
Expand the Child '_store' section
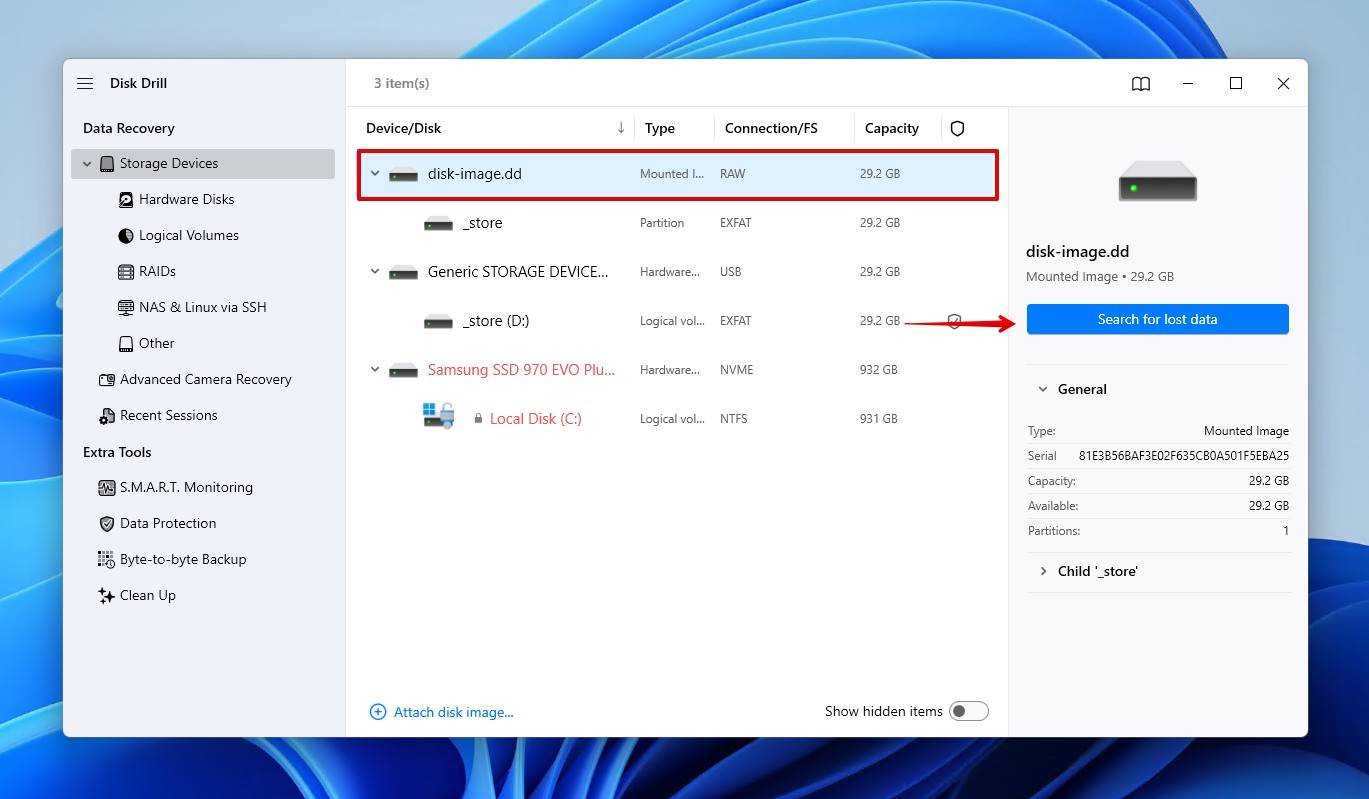(1043, 572)
